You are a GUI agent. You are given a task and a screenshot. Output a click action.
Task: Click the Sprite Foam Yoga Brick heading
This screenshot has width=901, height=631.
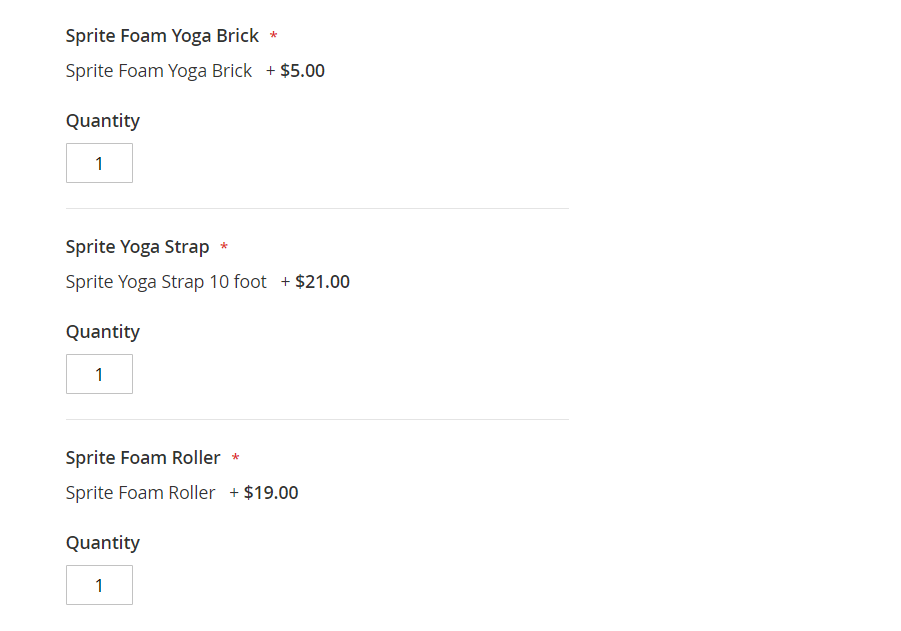click(x=162, y=36)
